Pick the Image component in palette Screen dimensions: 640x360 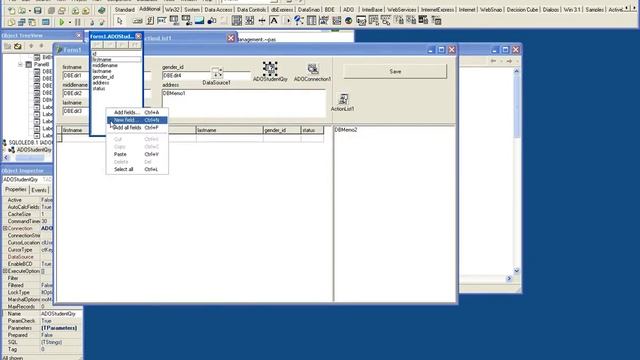(199, 20)
